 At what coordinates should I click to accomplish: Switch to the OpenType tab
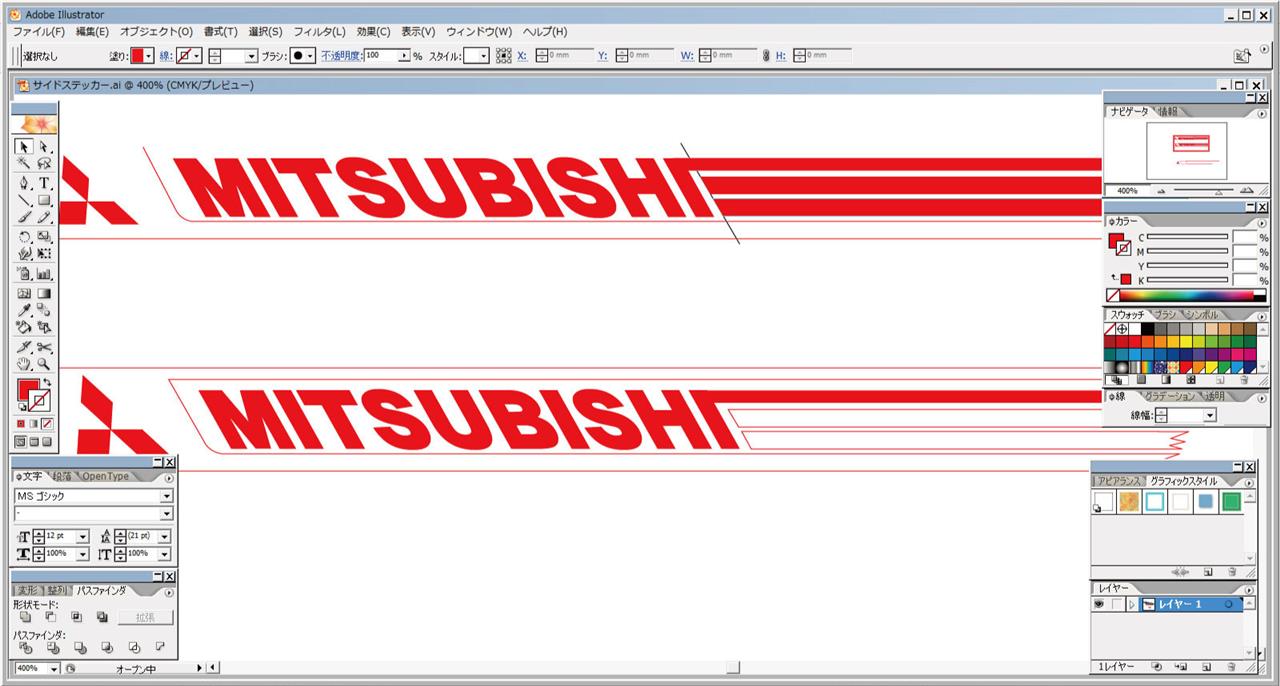tap(106, 477)
